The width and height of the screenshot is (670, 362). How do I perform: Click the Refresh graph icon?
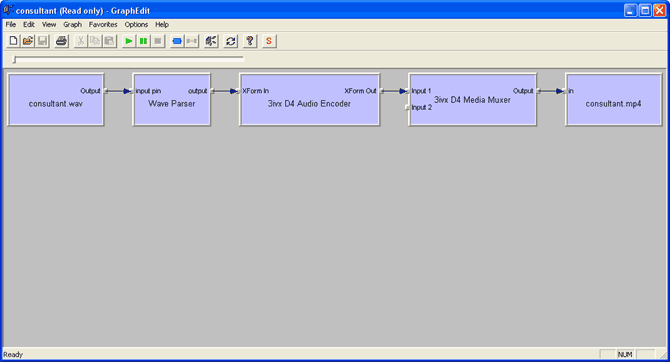230,41
